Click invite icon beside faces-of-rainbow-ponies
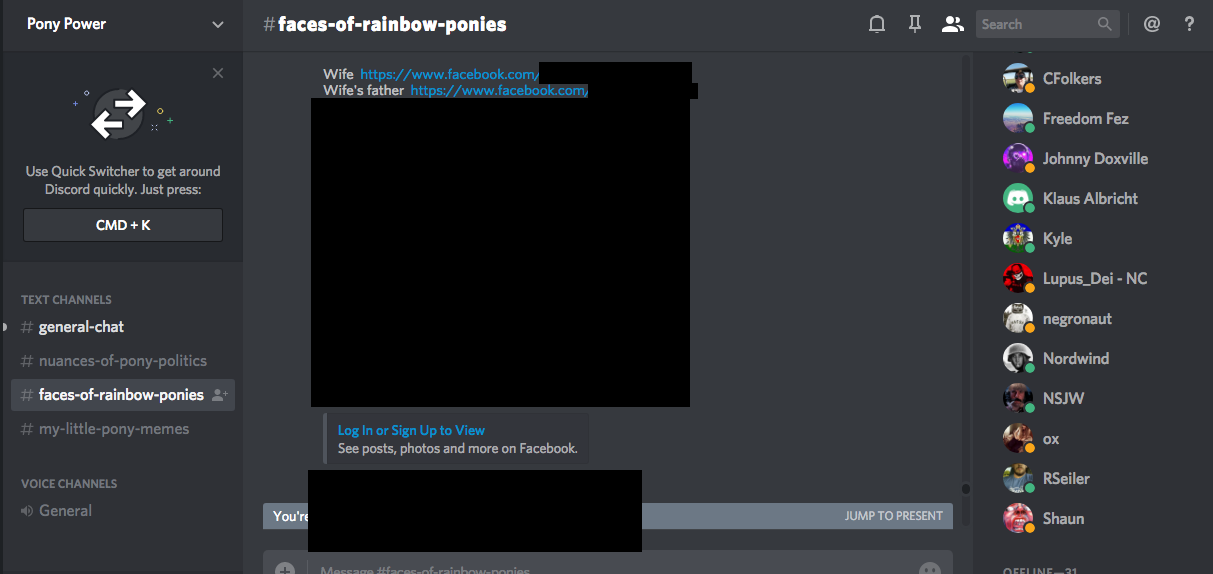1213x574 pixels. [x=220, y=395]
